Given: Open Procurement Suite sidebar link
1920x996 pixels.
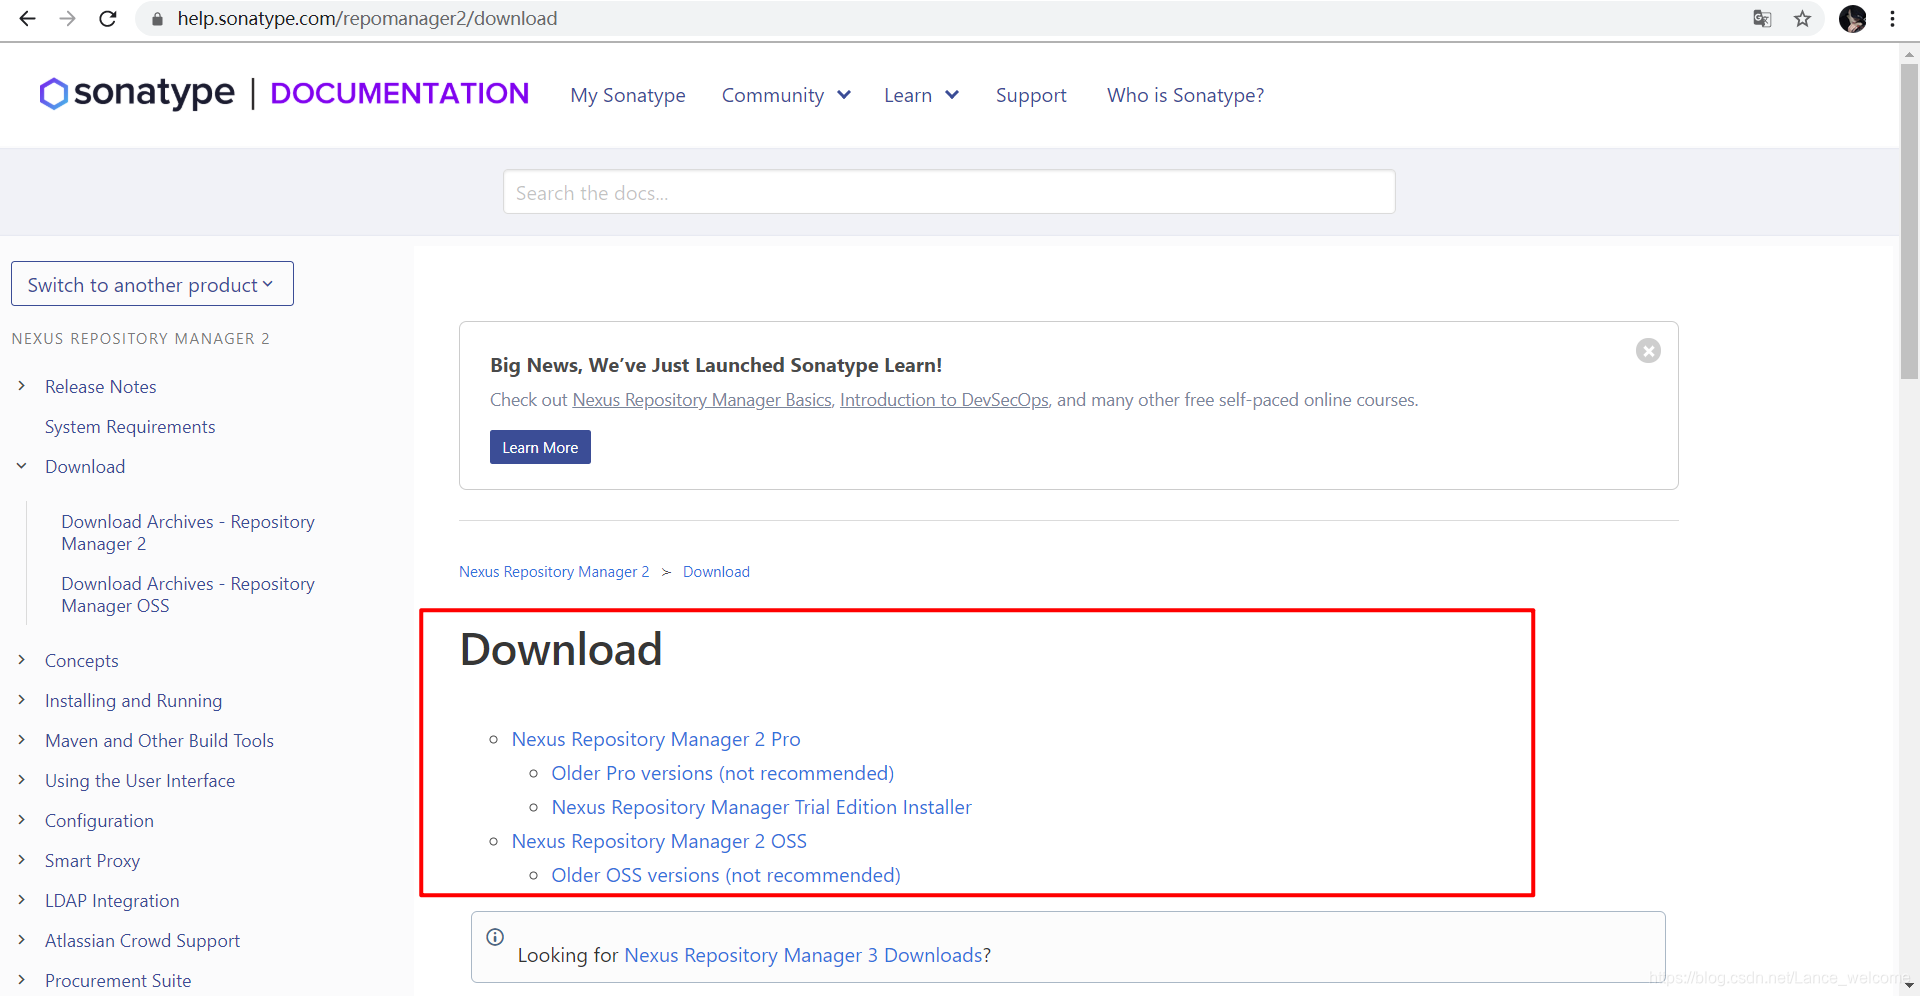Looking at the screenshot, I should pyautogui.click(x=118, y=981).
